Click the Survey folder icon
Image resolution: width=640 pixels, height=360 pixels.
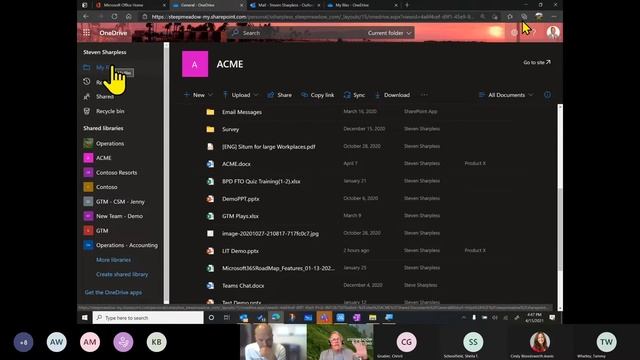(x=210, y=129)
